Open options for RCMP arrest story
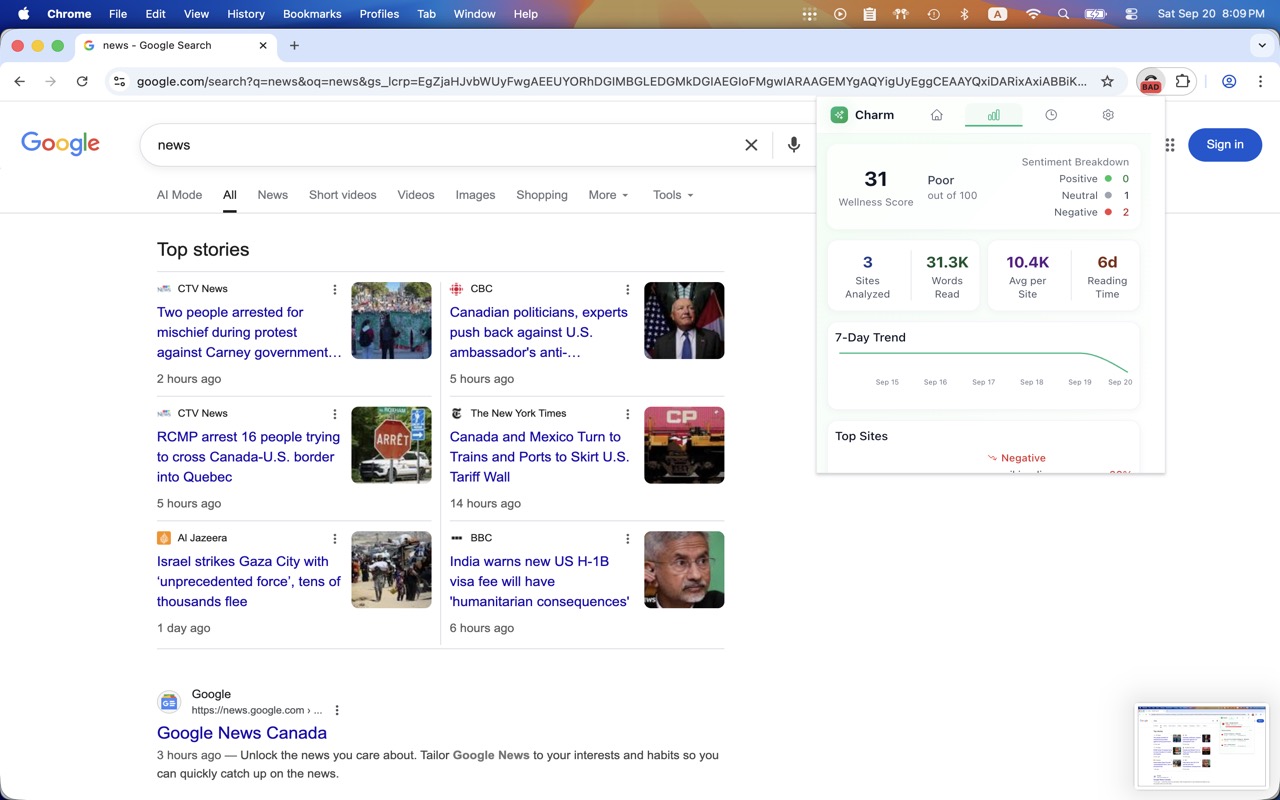This screenshot has width=1280, height=800. coord(335,414)
